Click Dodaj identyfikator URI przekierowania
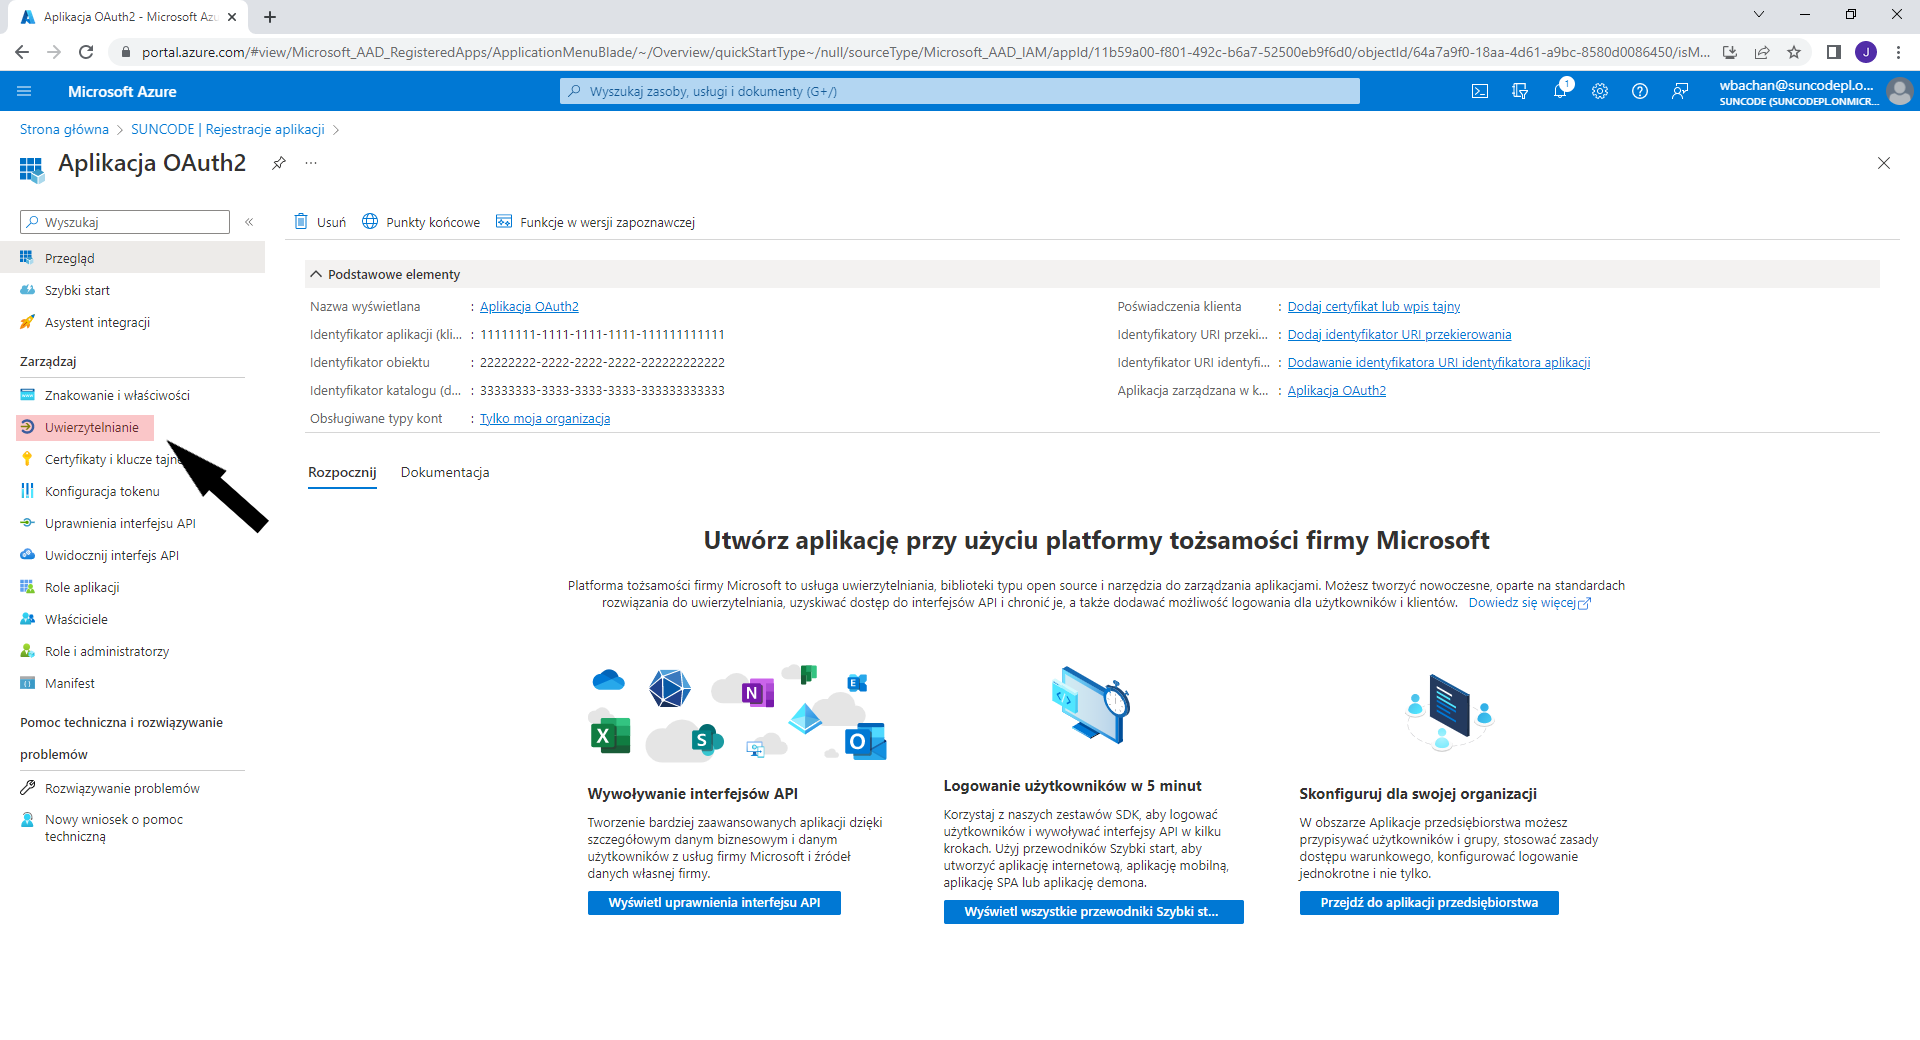Viewport: 1920px width, 1040px height. (x=1399, y=334)
